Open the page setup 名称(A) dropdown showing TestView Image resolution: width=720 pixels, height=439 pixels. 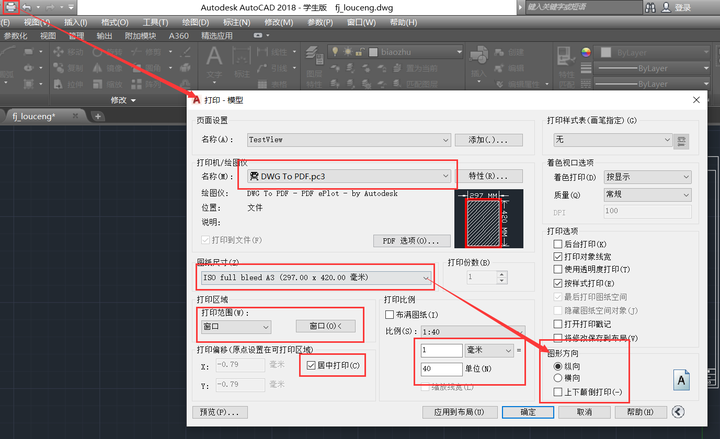pos(349,140)
